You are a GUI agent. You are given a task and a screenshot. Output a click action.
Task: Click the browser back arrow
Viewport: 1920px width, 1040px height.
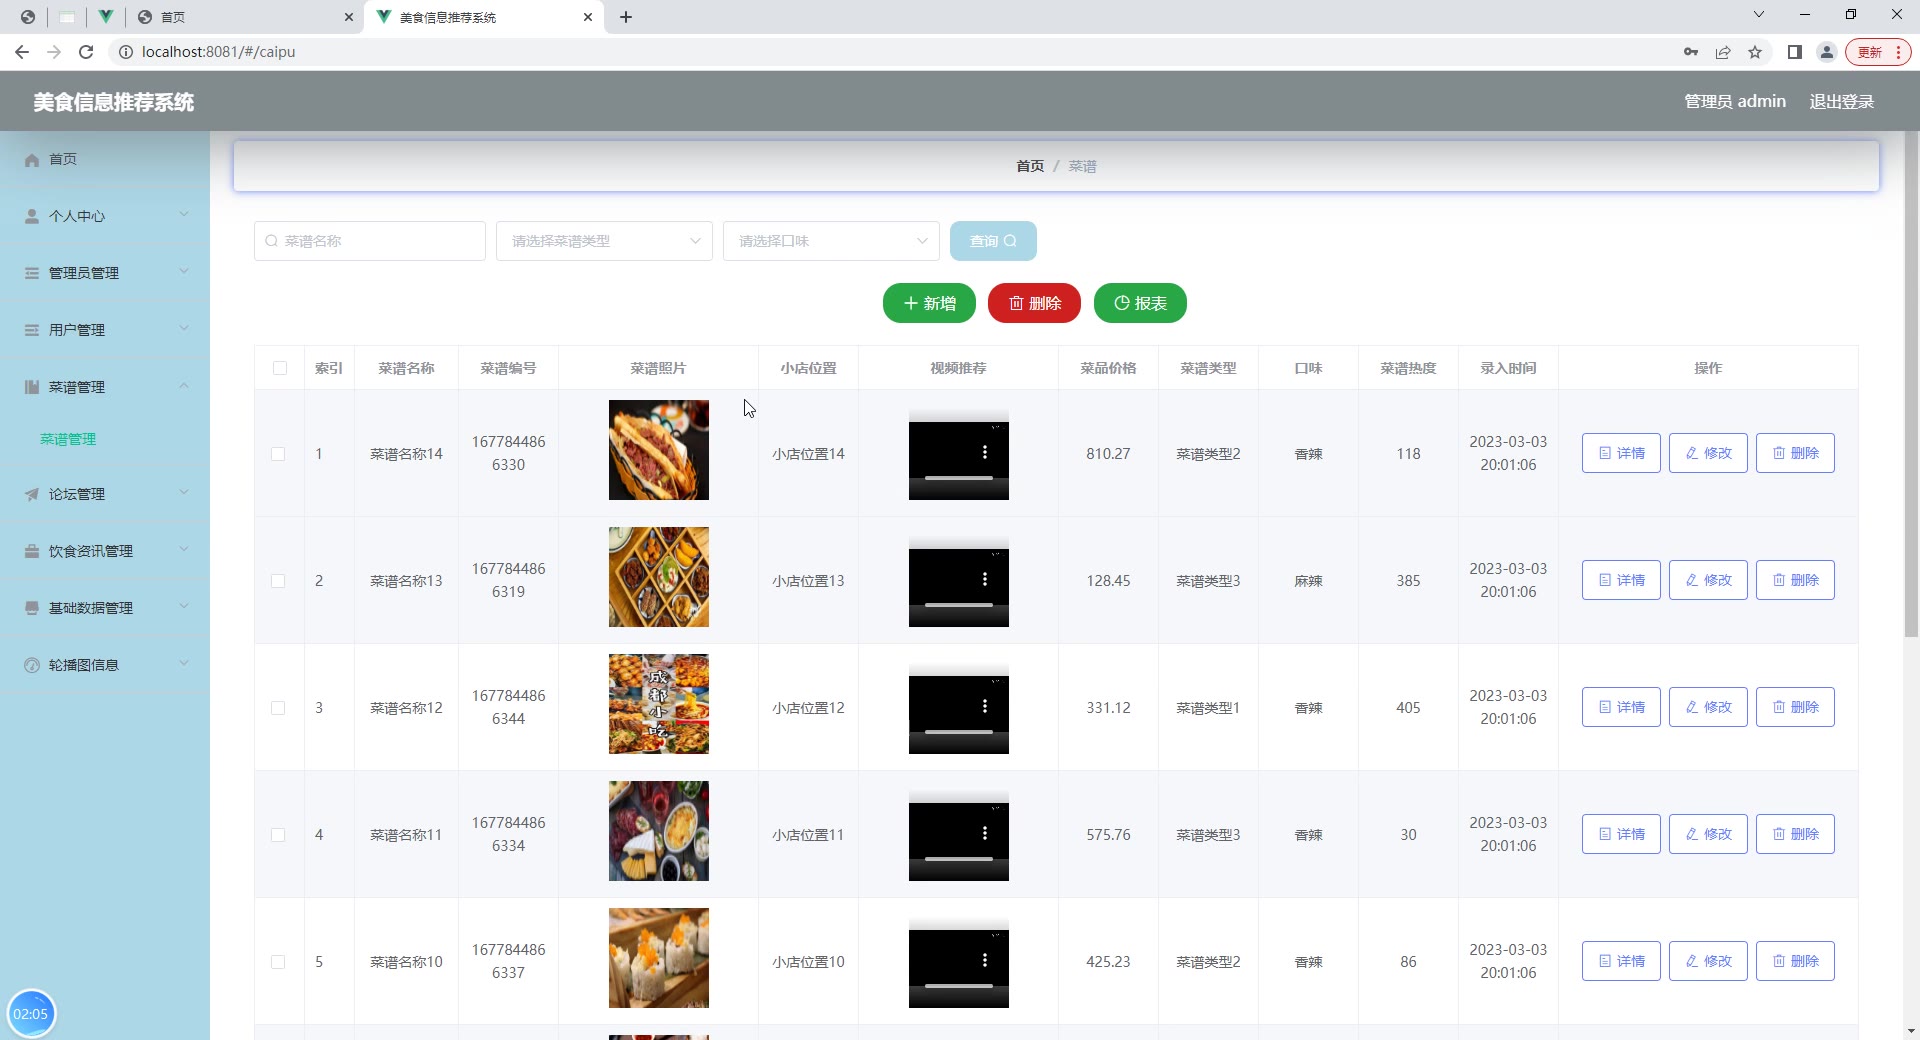22,52
